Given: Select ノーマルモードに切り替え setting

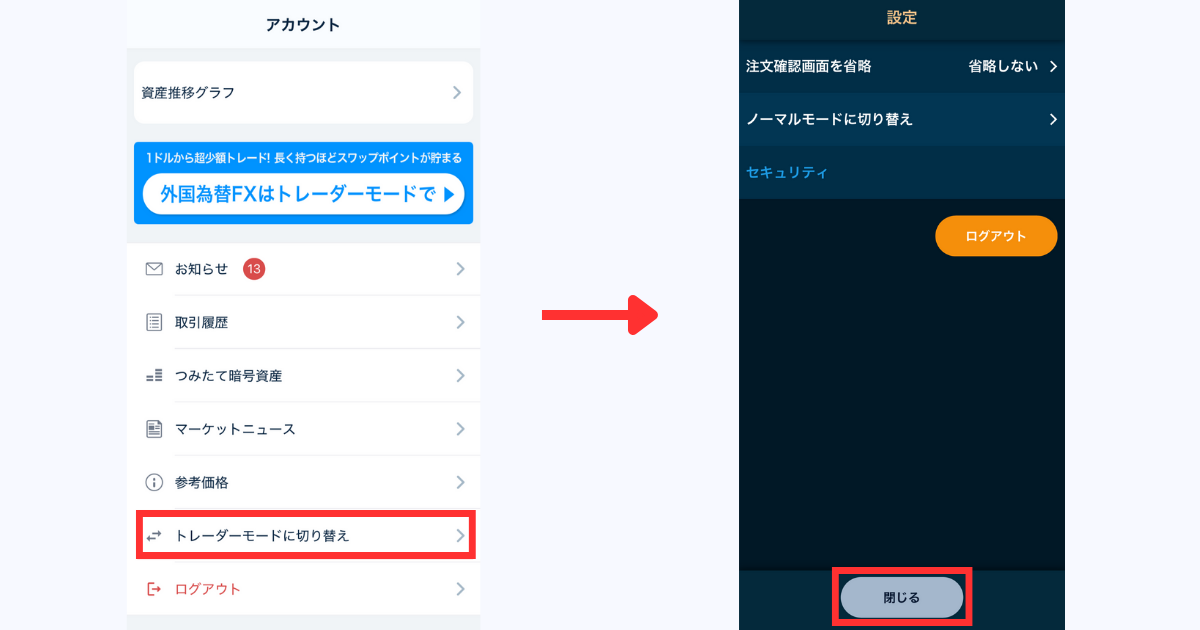Looking at the screenshot, I should click(902, 119).
